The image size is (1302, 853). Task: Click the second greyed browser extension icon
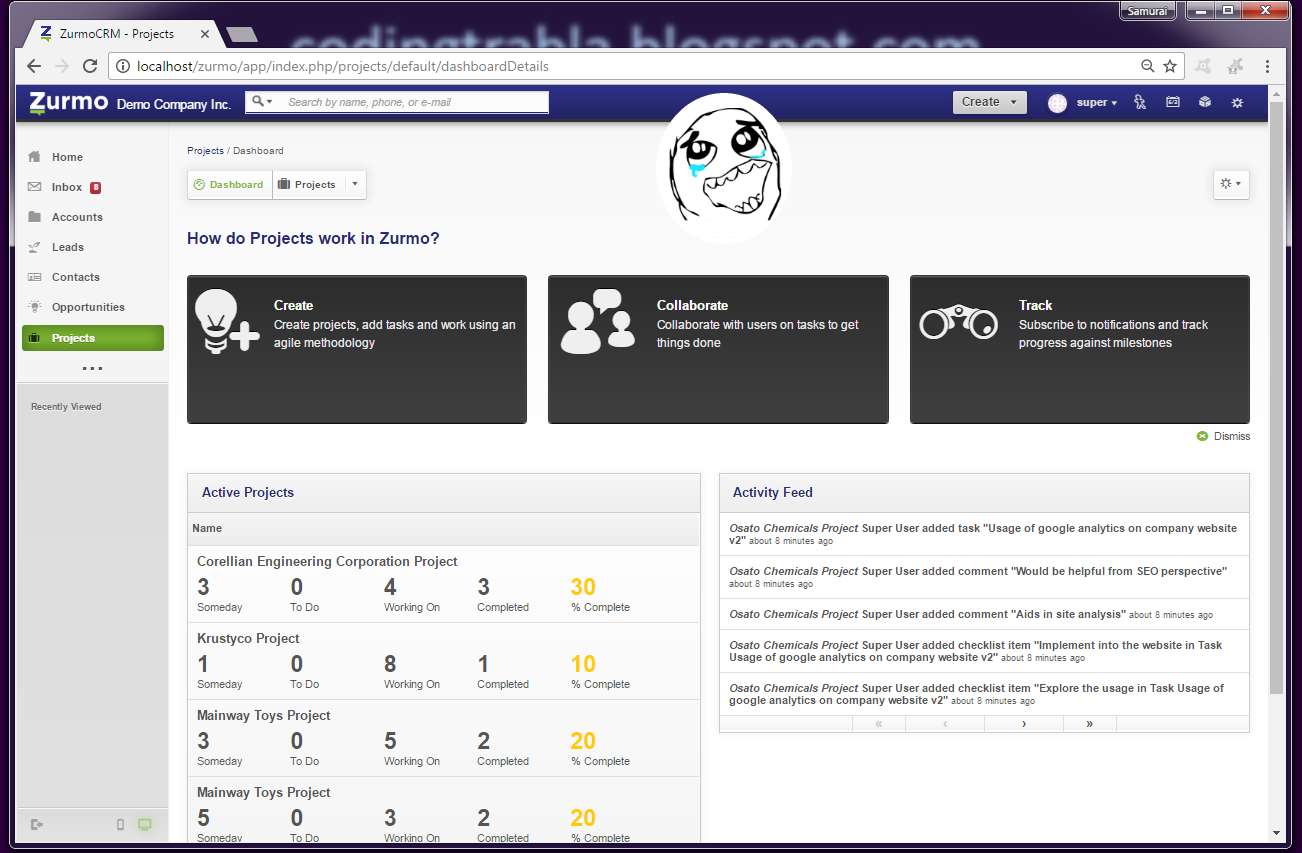[1236, 66]
